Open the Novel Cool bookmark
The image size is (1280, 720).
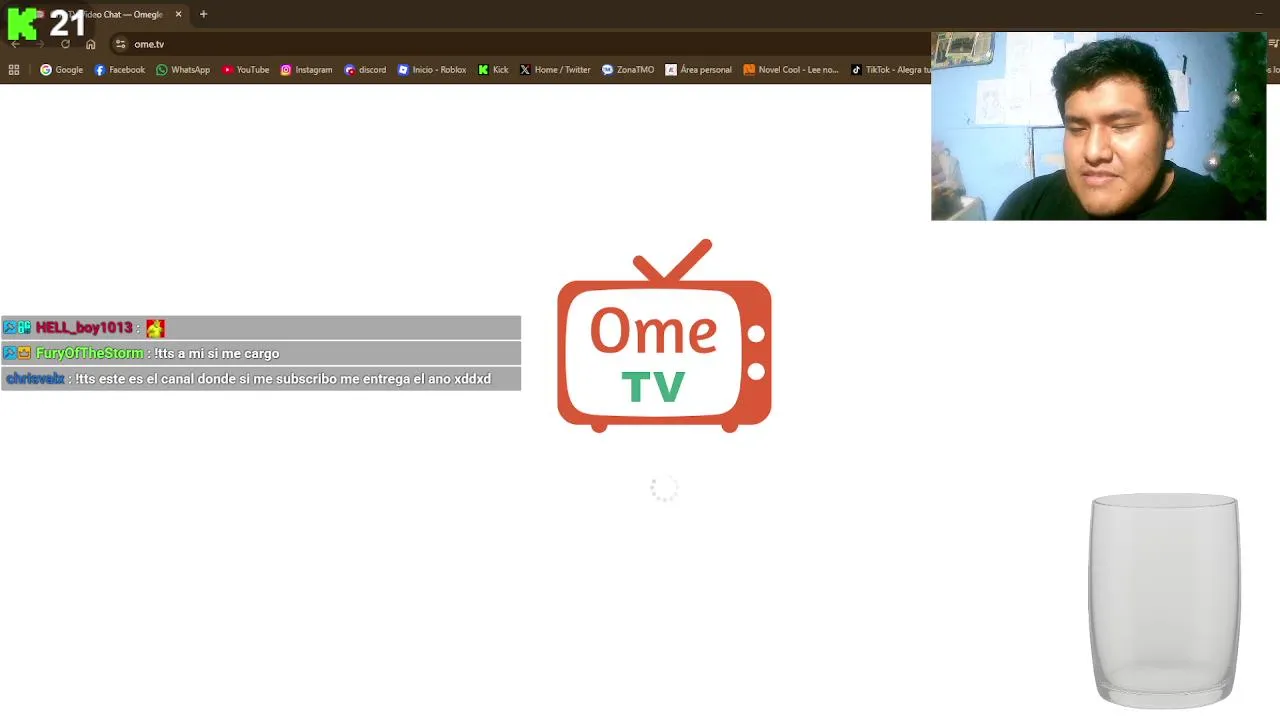click(790, 70)
